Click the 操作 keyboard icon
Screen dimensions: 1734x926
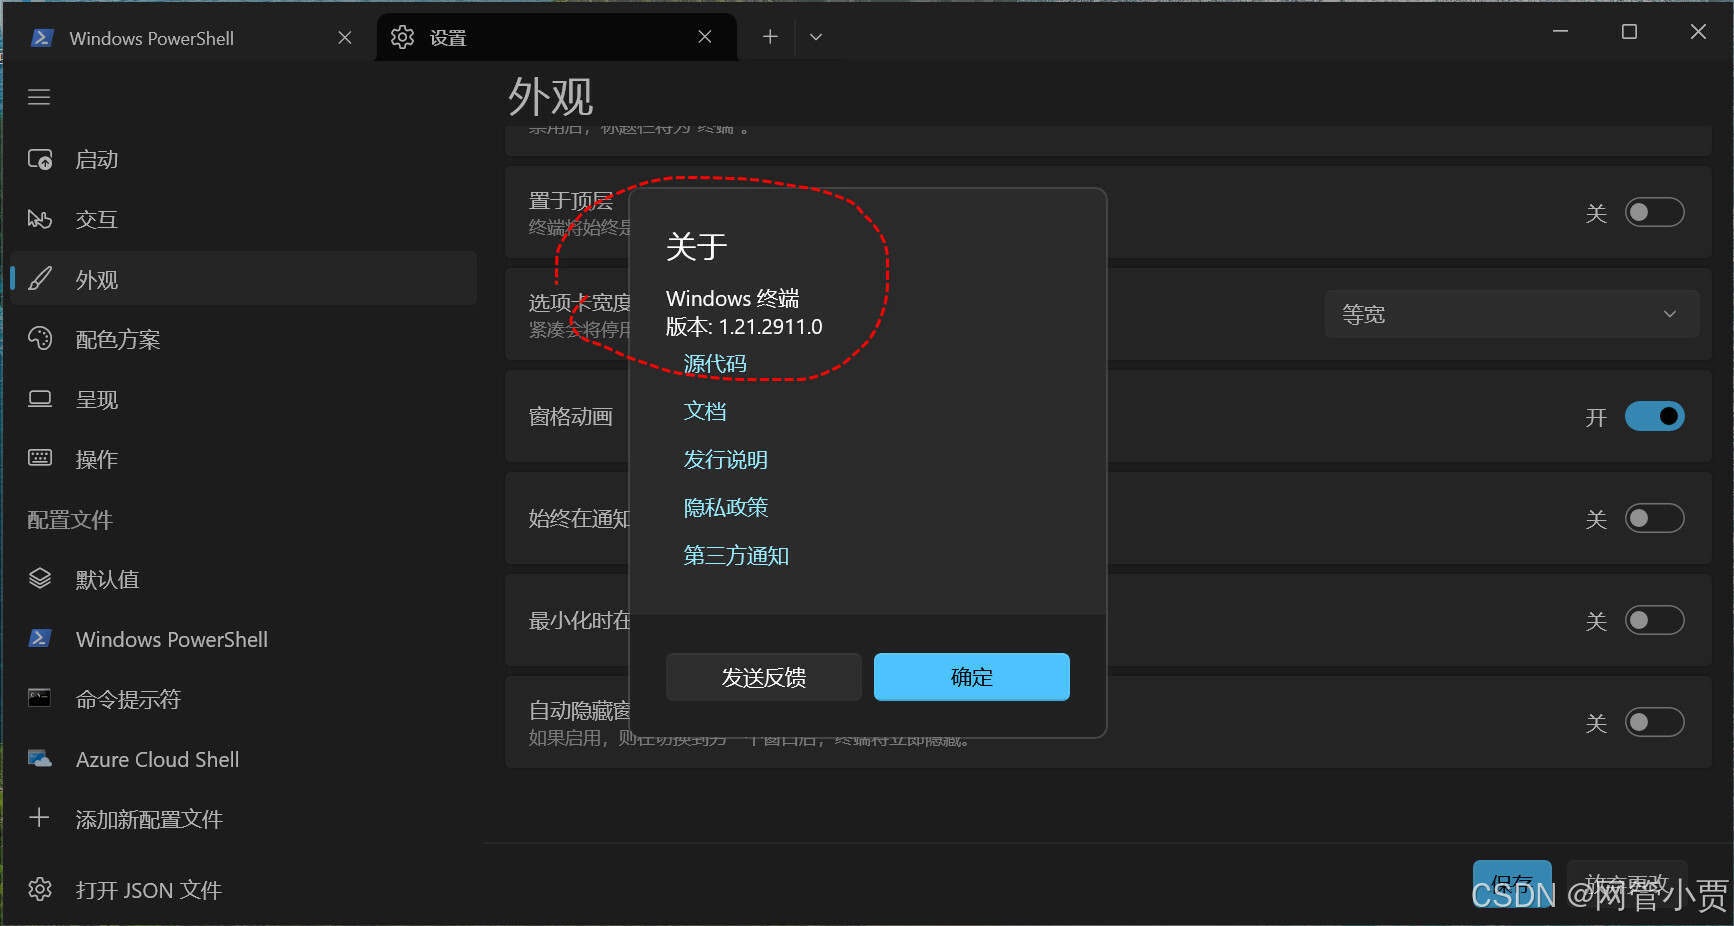pyautogui.click(x=40, y=458)
